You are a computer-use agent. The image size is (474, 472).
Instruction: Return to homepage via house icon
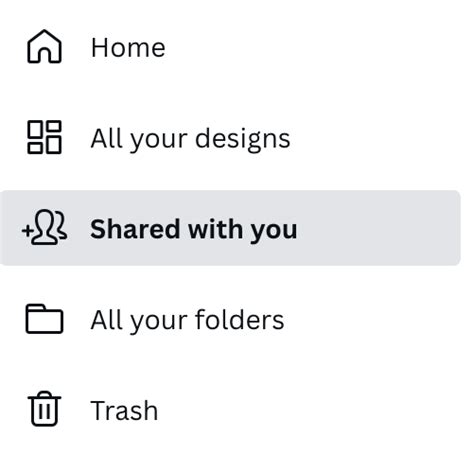point(44,46)
